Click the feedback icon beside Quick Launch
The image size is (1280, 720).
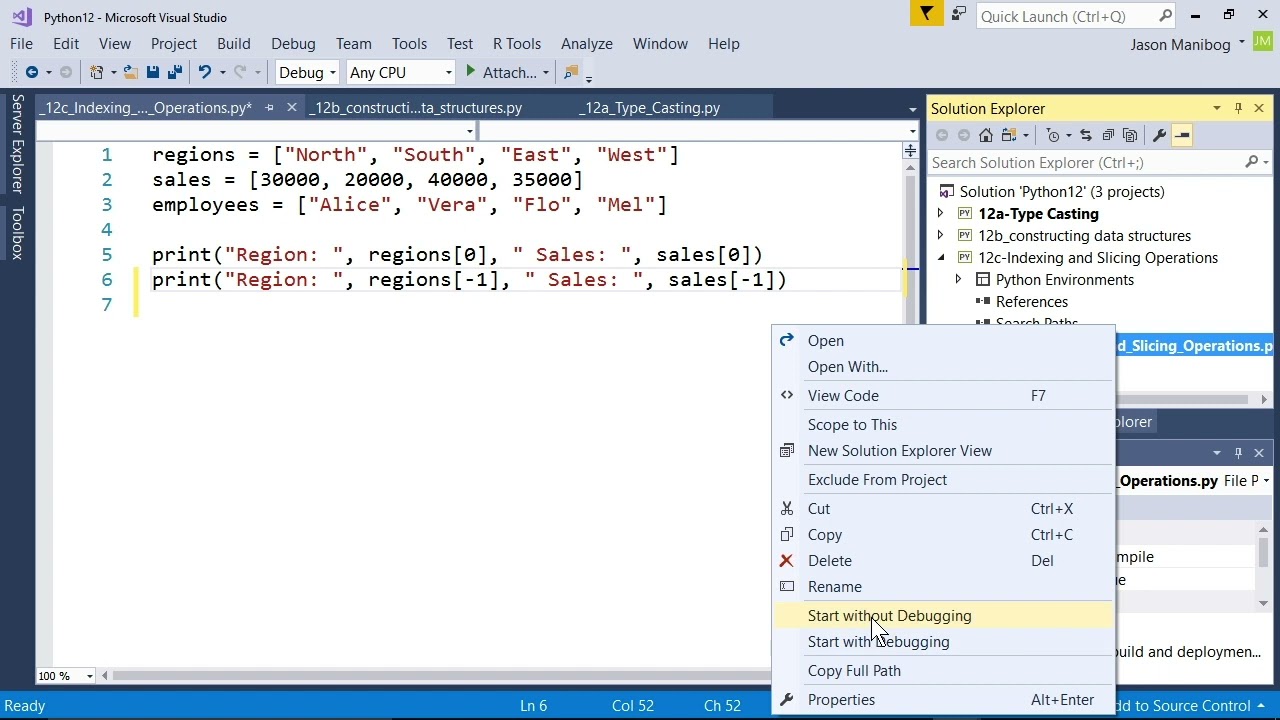point(959,14)
